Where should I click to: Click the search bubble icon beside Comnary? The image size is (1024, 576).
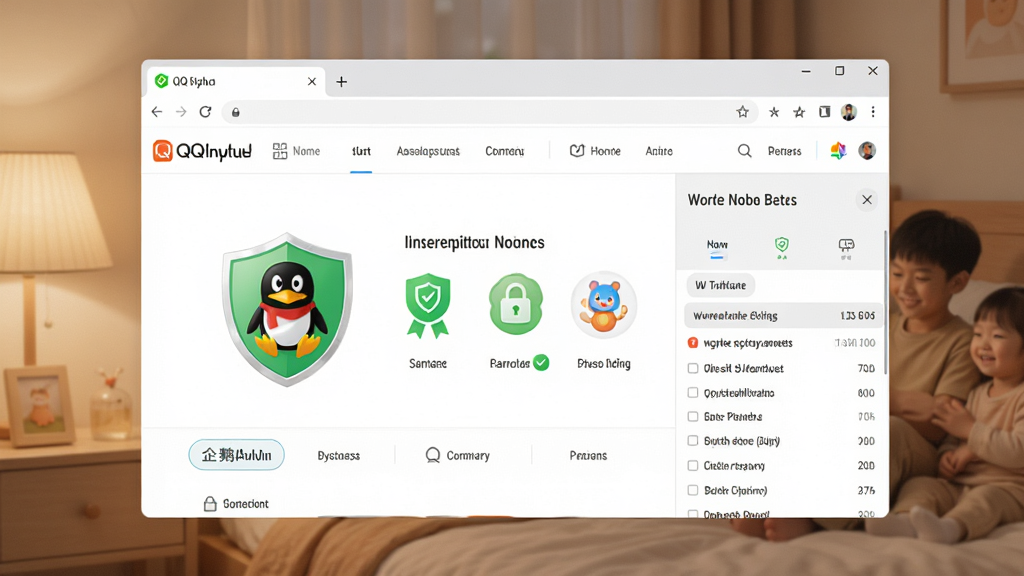[x=432, y=455]
